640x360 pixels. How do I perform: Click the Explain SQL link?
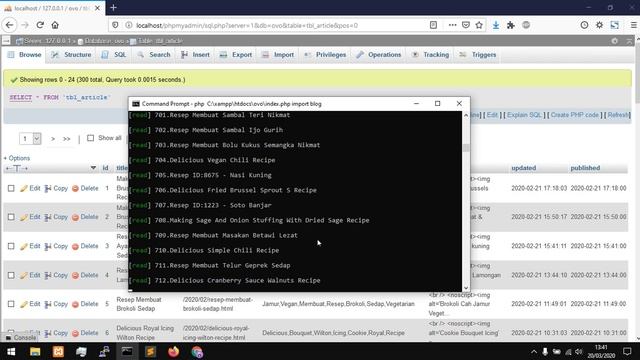click(524, 115)
